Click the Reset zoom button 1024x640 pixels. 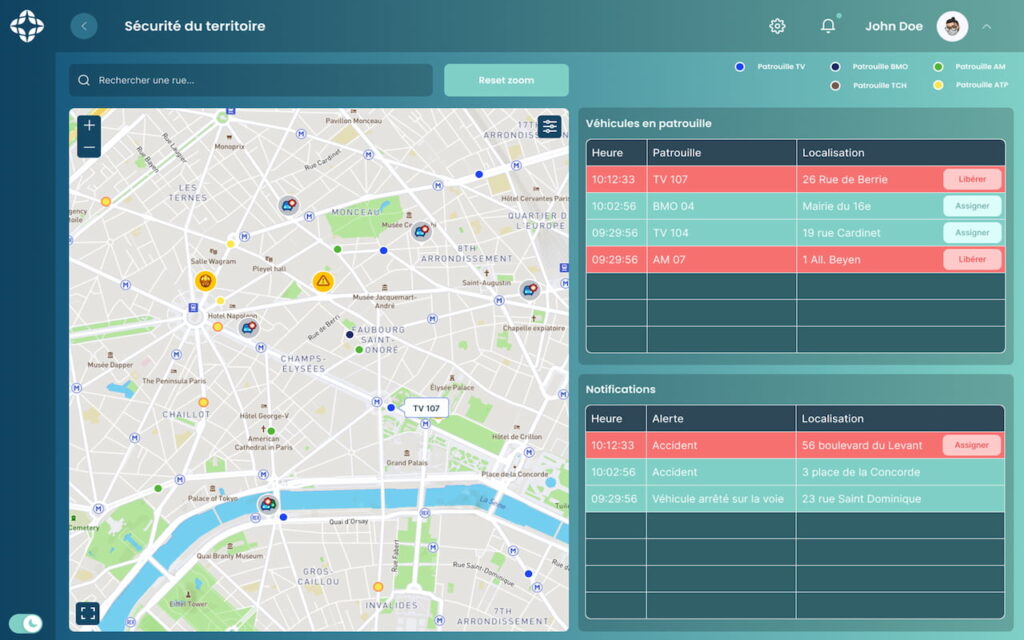coord(506,80)
